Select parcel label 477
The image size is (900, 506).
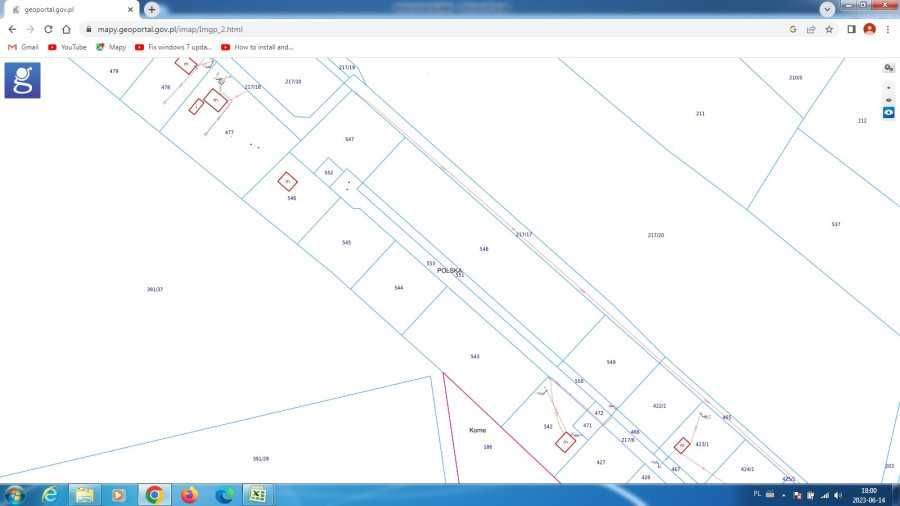[x=229, y=132]
